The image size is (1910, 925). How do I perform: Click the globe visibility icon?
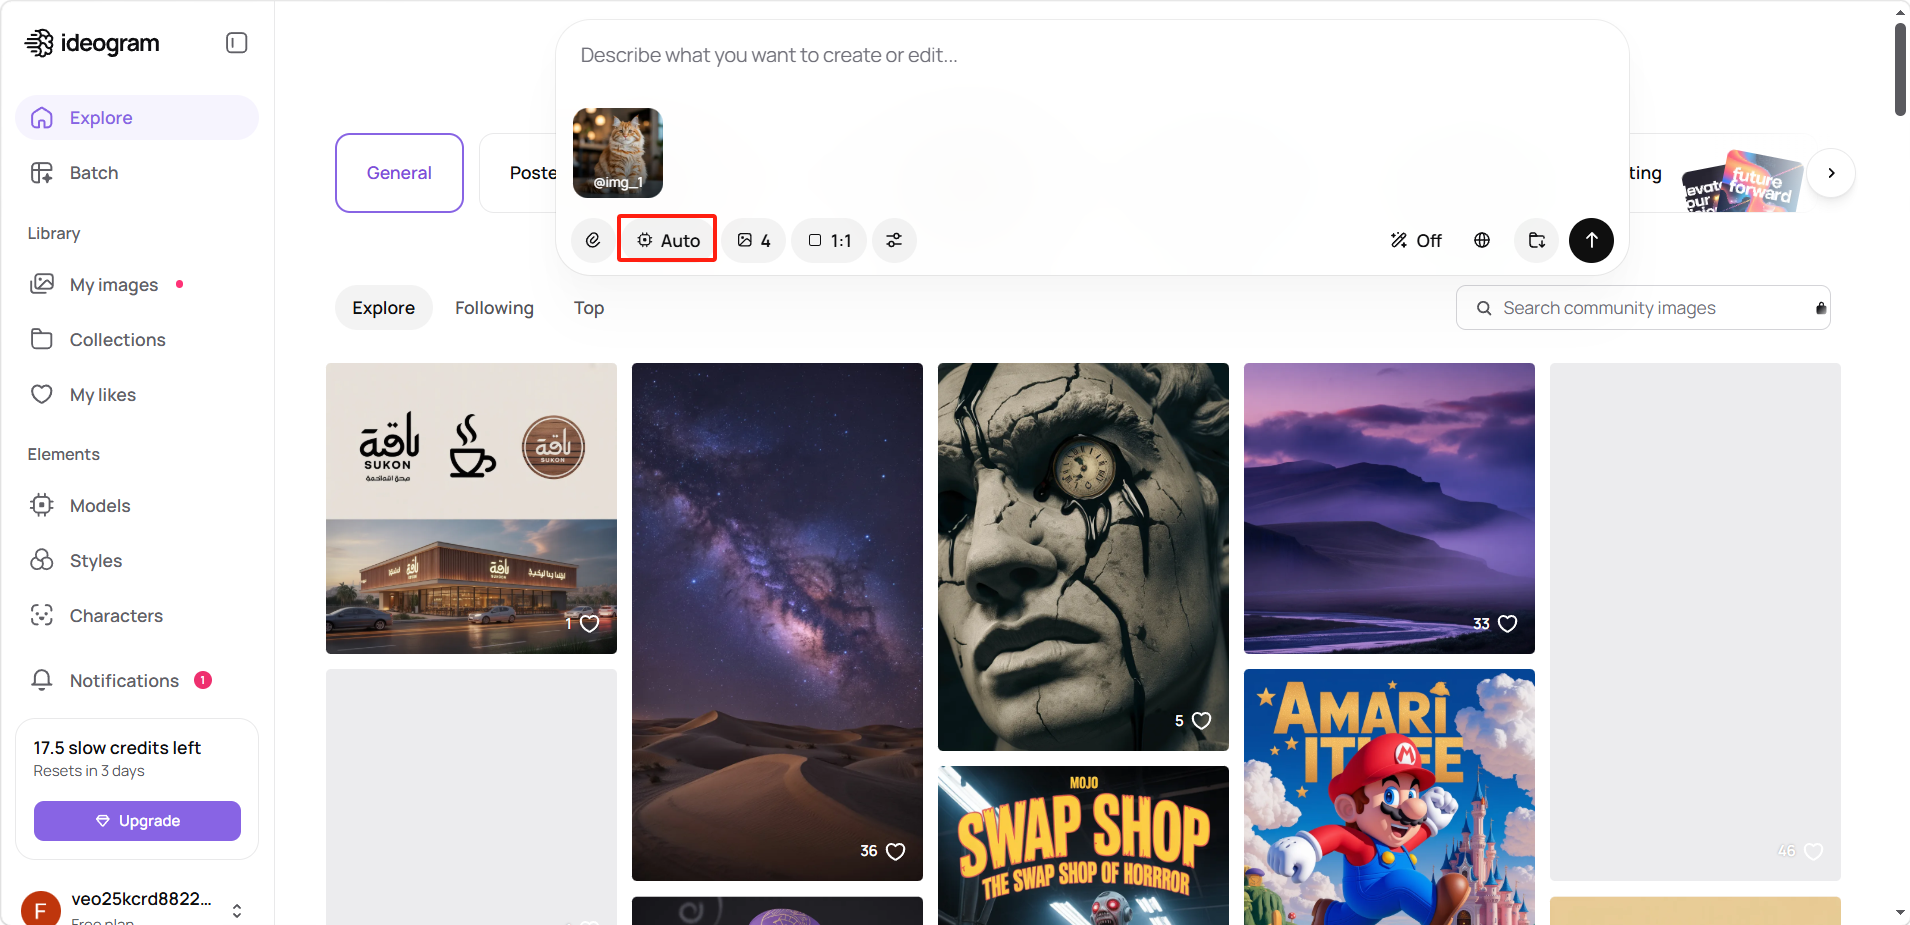(1482, 240)
